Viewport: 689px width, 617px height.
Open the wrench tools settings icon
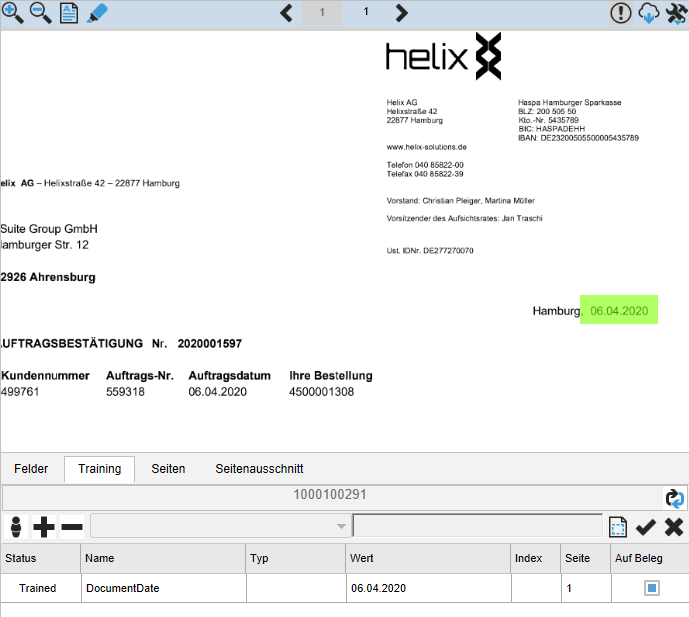675,13
